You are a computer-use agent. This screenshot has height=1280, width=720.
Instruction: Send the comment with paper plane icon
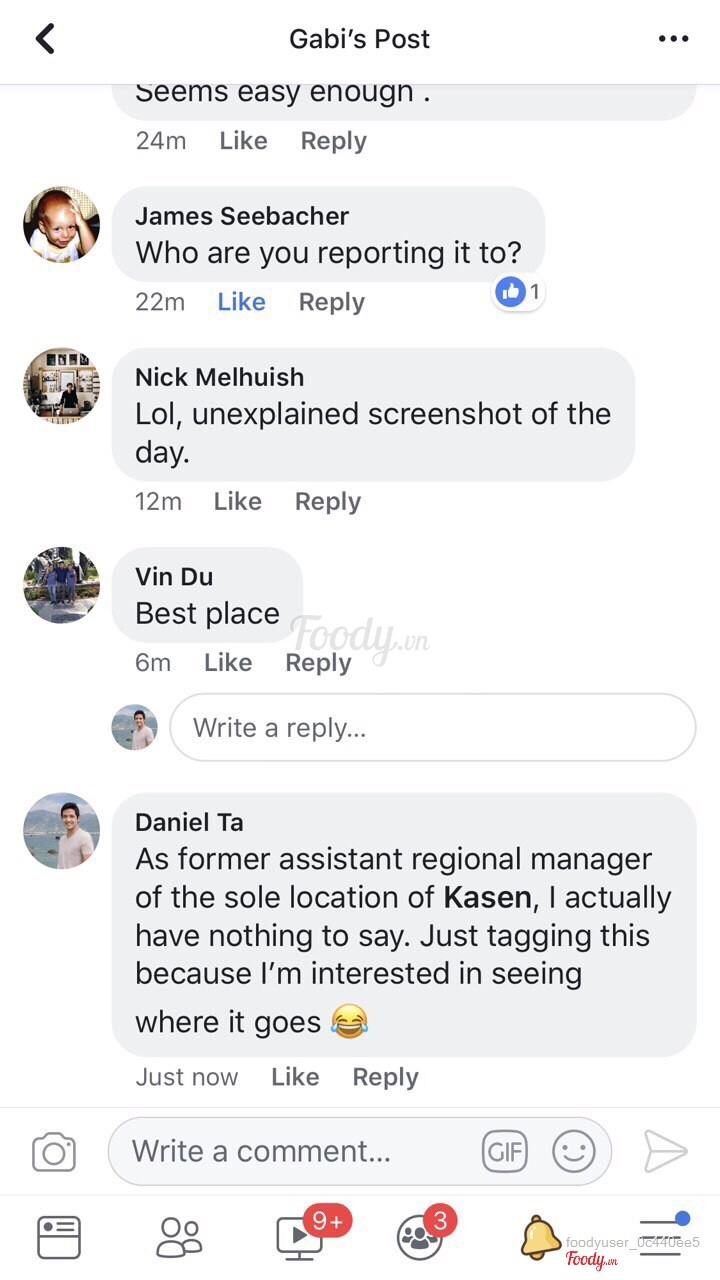coord(665,1152)
